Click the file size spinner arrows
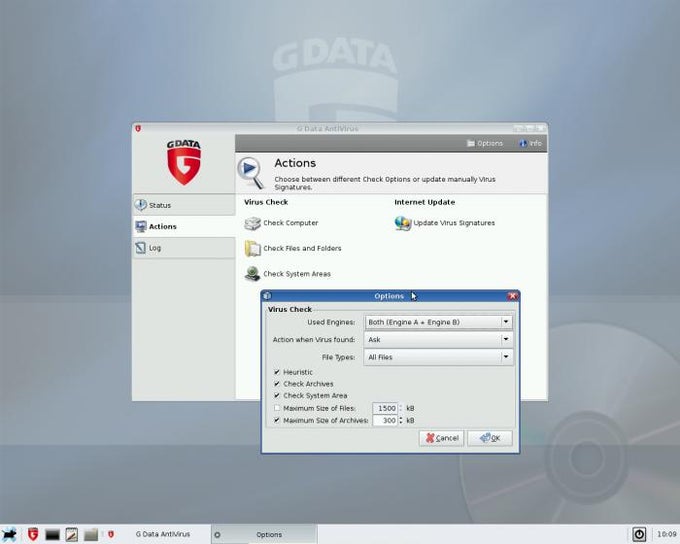The width and height of the screenshot is (680, 544). click(x=401, y=408)
